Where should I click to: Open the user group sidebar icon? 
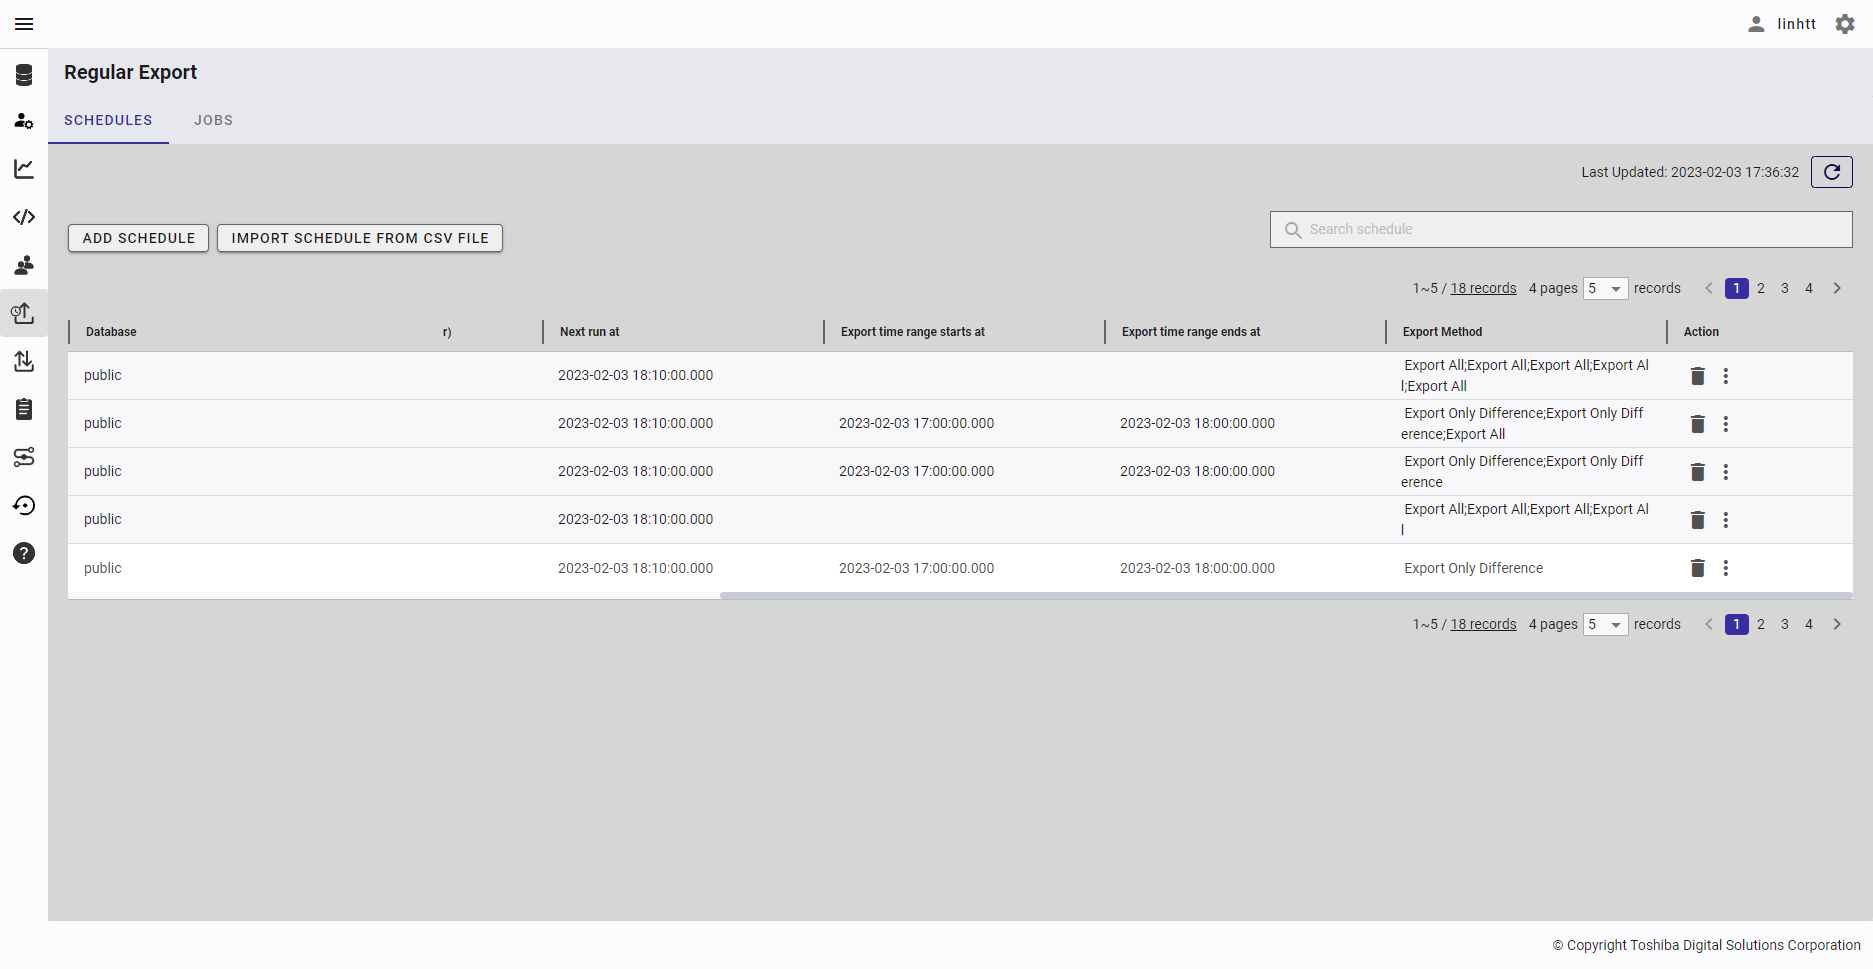[24, 265]
